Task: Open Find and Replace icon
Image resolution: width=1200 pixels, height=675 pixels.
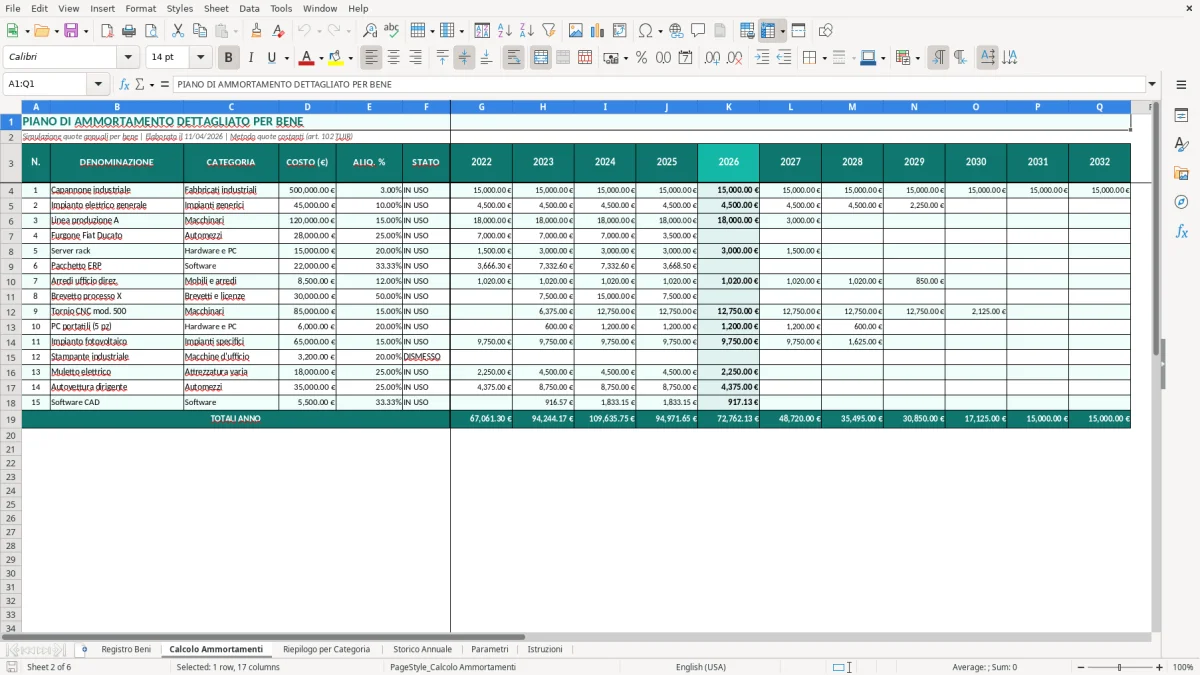Action: (369, 31)
